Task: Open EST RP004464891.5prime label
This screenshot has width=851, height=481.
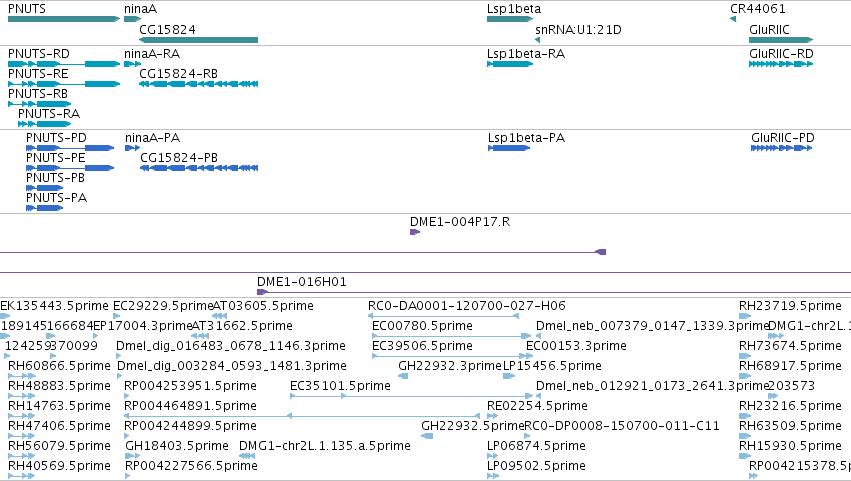Action: point(190,406)
